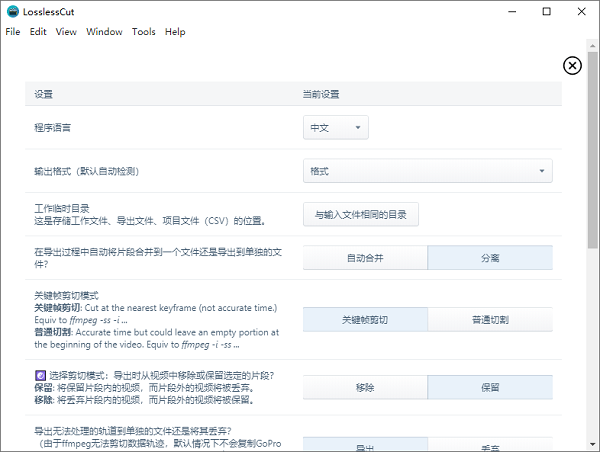Image resolution: width=600 pixels, height=452 pixels.
Task: Click the scrollbar up arrow
Action: coord(593,45)
